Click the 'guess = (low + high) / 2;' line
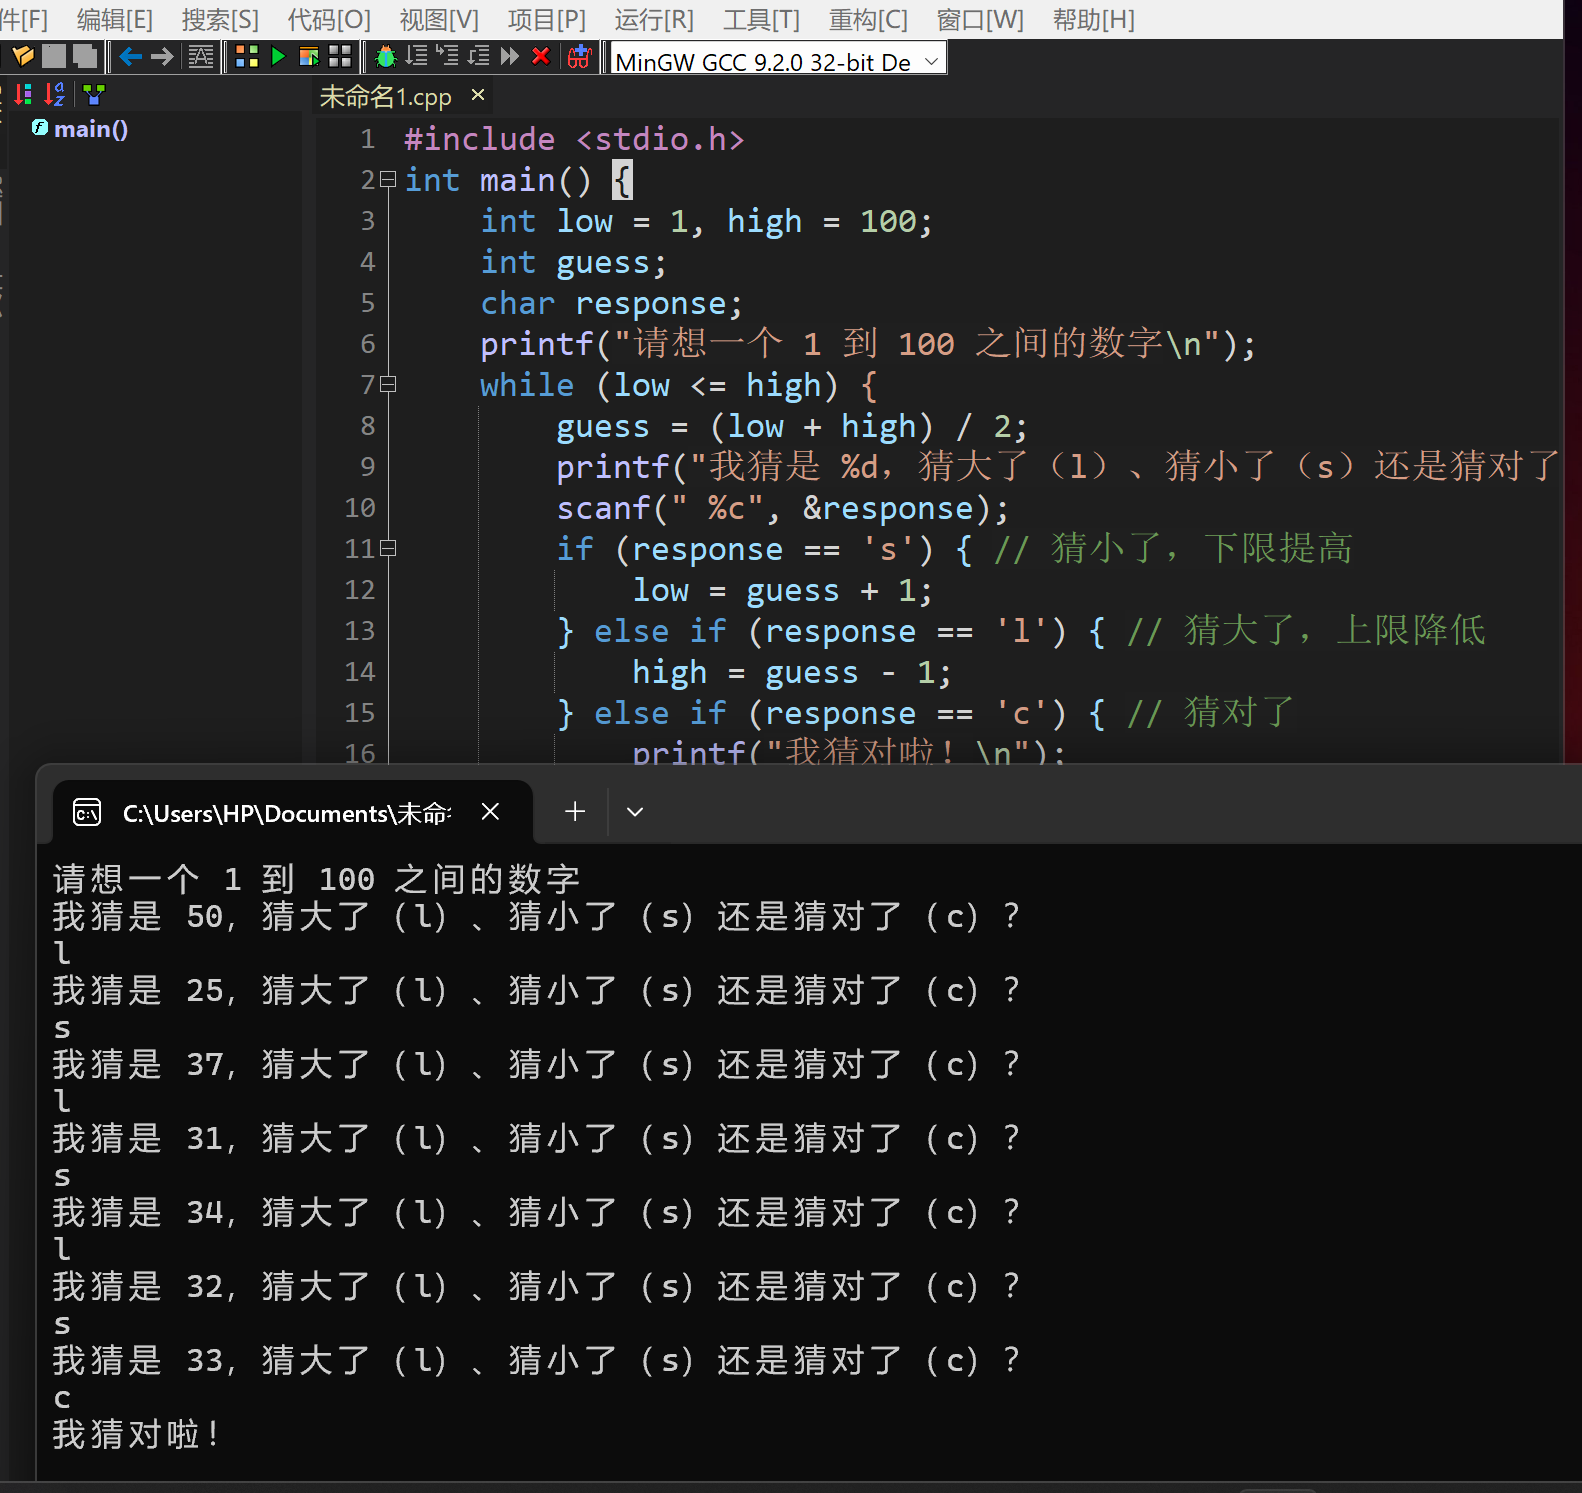Viewport: 1582px width, 1493px height. coord(791,427)
